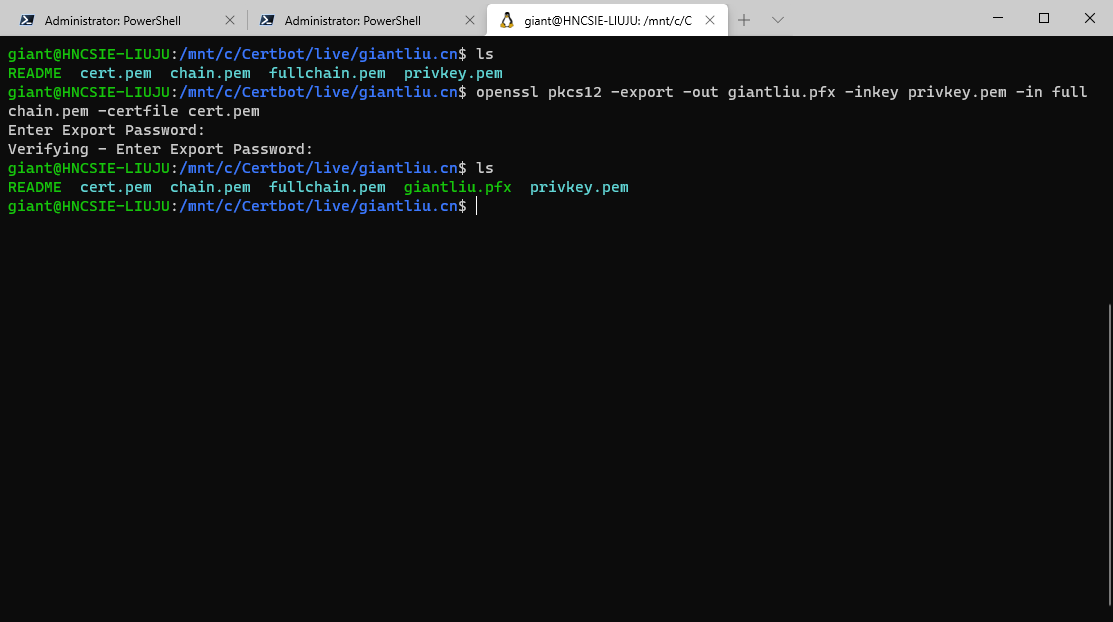1113x622 pixels.
Task: Click privkey.pem in first ls output
Action: coord(453,73)
